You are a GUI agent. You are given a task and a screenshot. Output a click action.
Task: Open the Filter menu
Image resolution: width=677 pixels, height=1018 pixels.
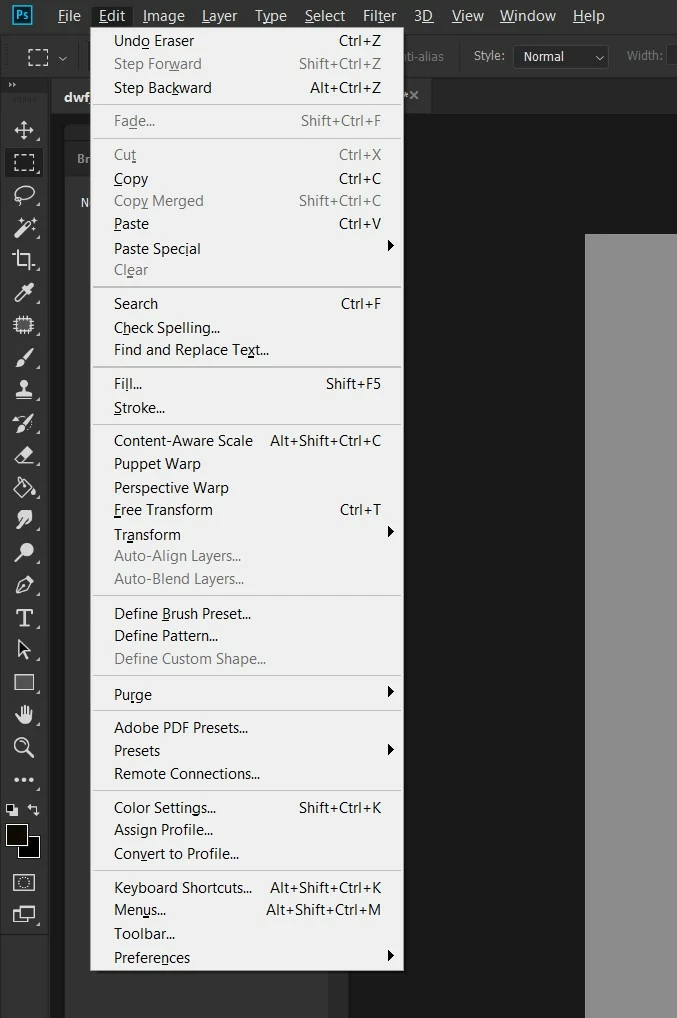coord(379,16)
